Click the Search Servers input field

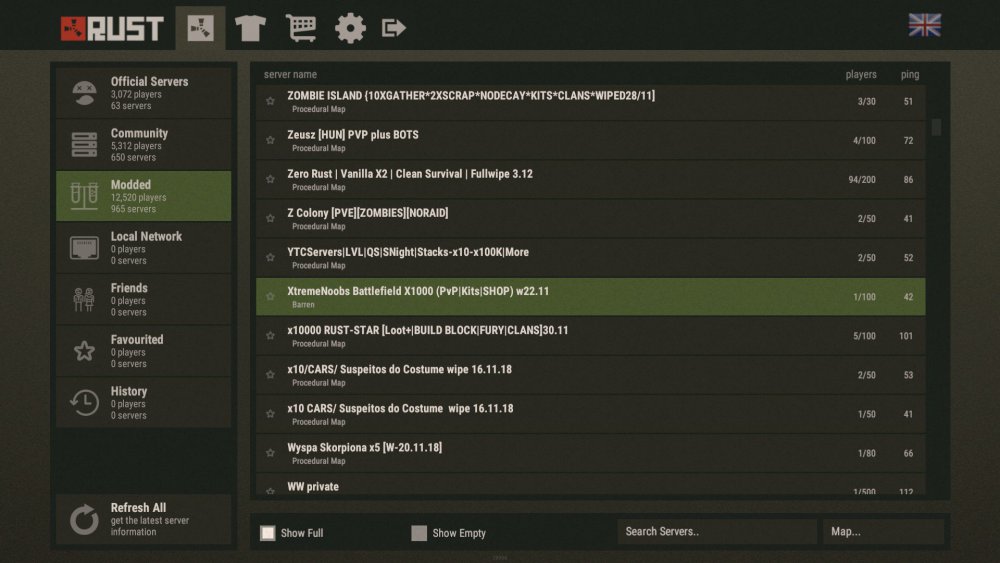point(717,532)
